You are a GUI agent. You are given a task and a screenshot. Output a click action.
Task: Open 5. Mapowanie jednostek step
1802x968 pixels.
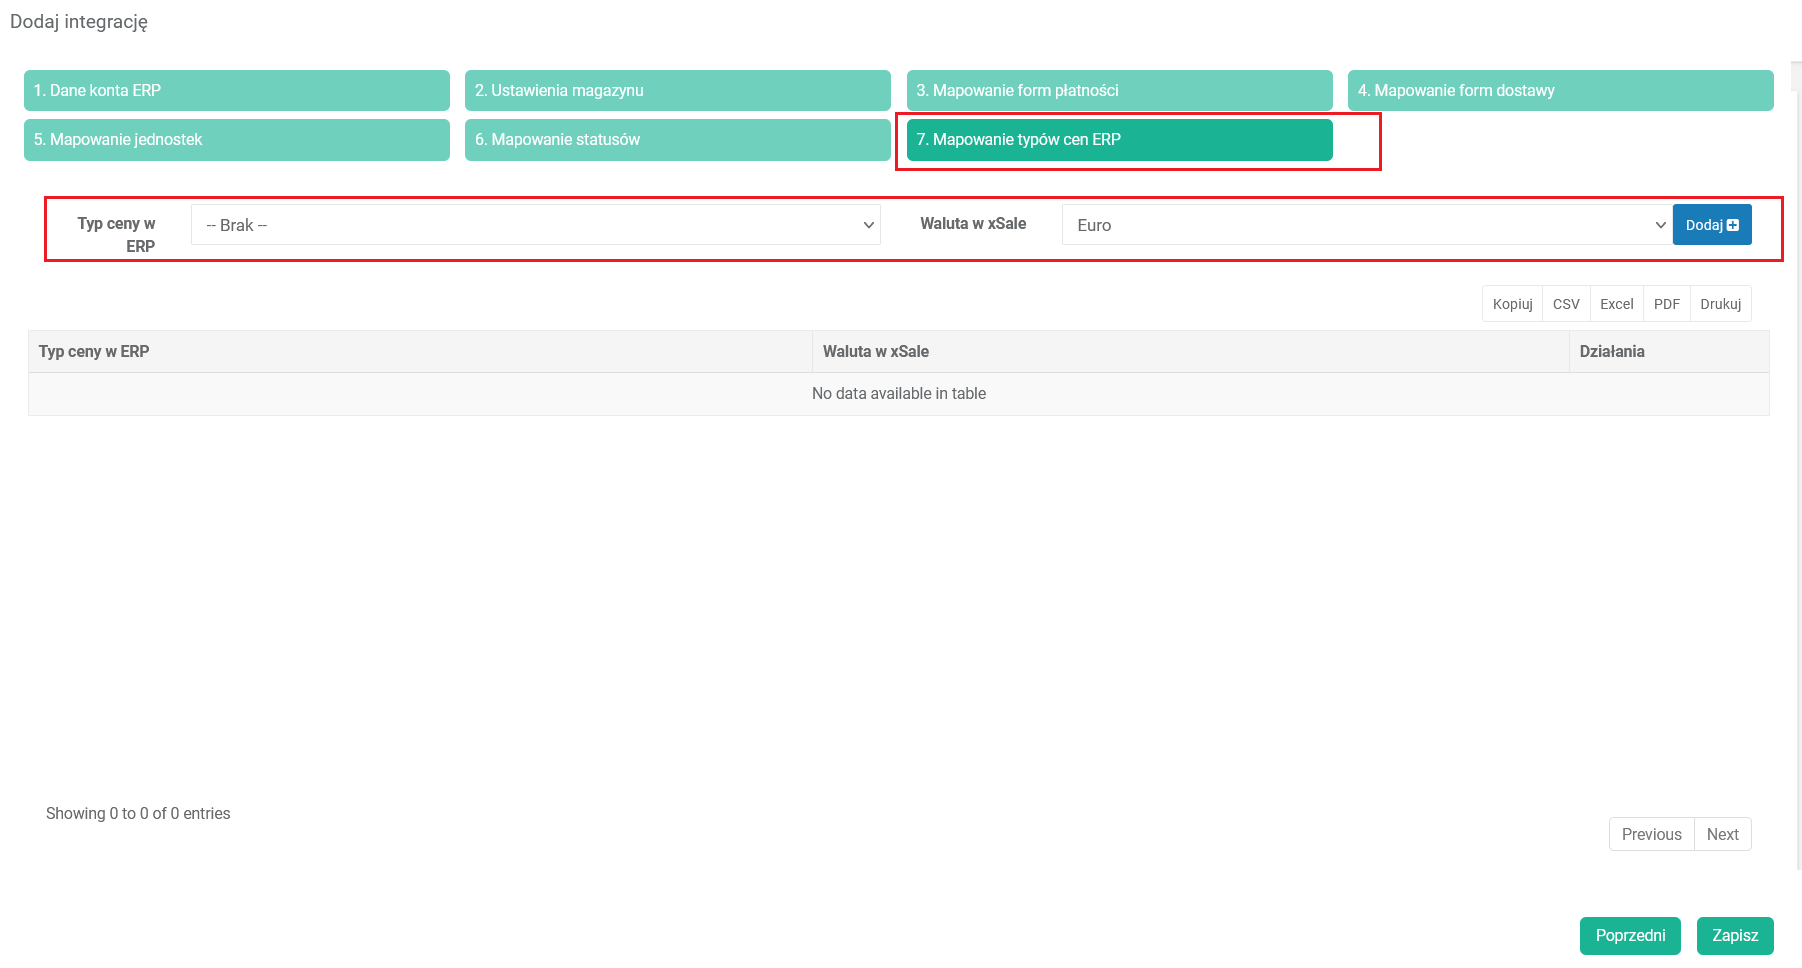tap(236, 140)
